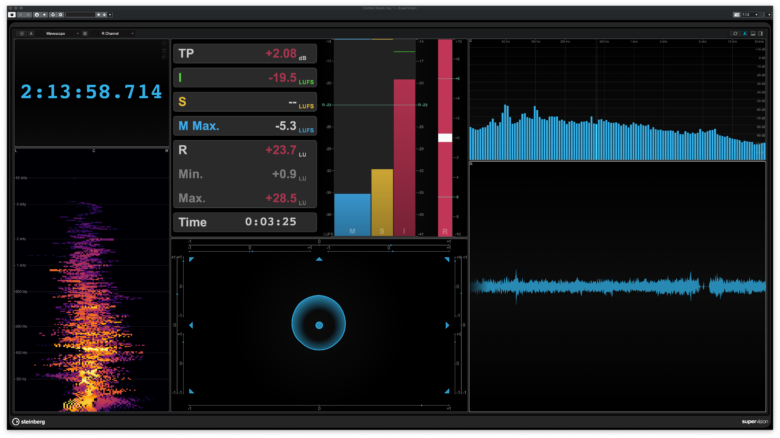Select the Integrated loudness (I) row
This screenshot has height=438, width=780.
(x=245, y=77)
